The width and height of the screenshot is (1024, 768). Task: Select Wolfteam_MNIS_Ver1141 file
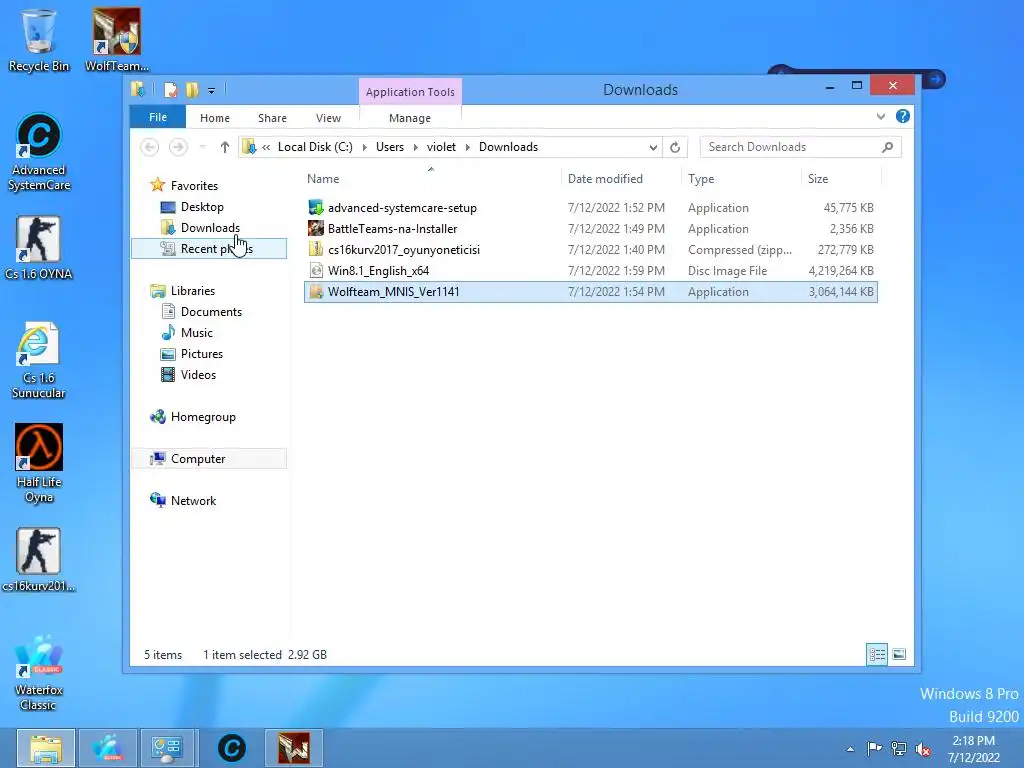[x=591, y=291]
